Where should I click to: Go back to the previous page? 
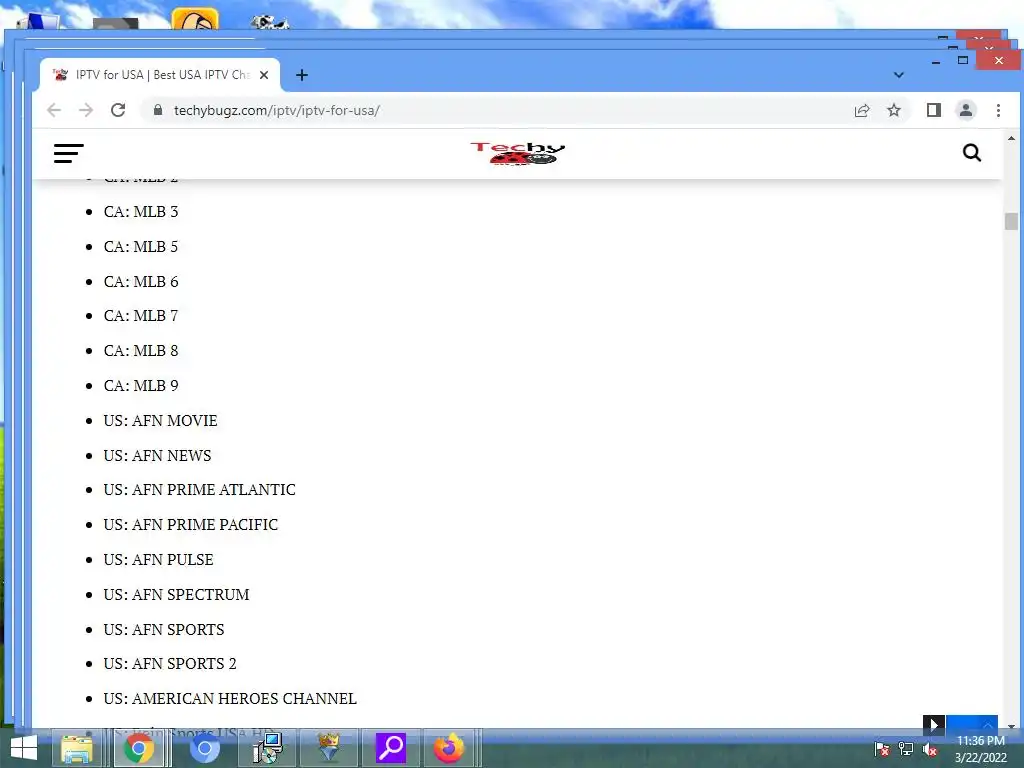(x=54, y=110)
